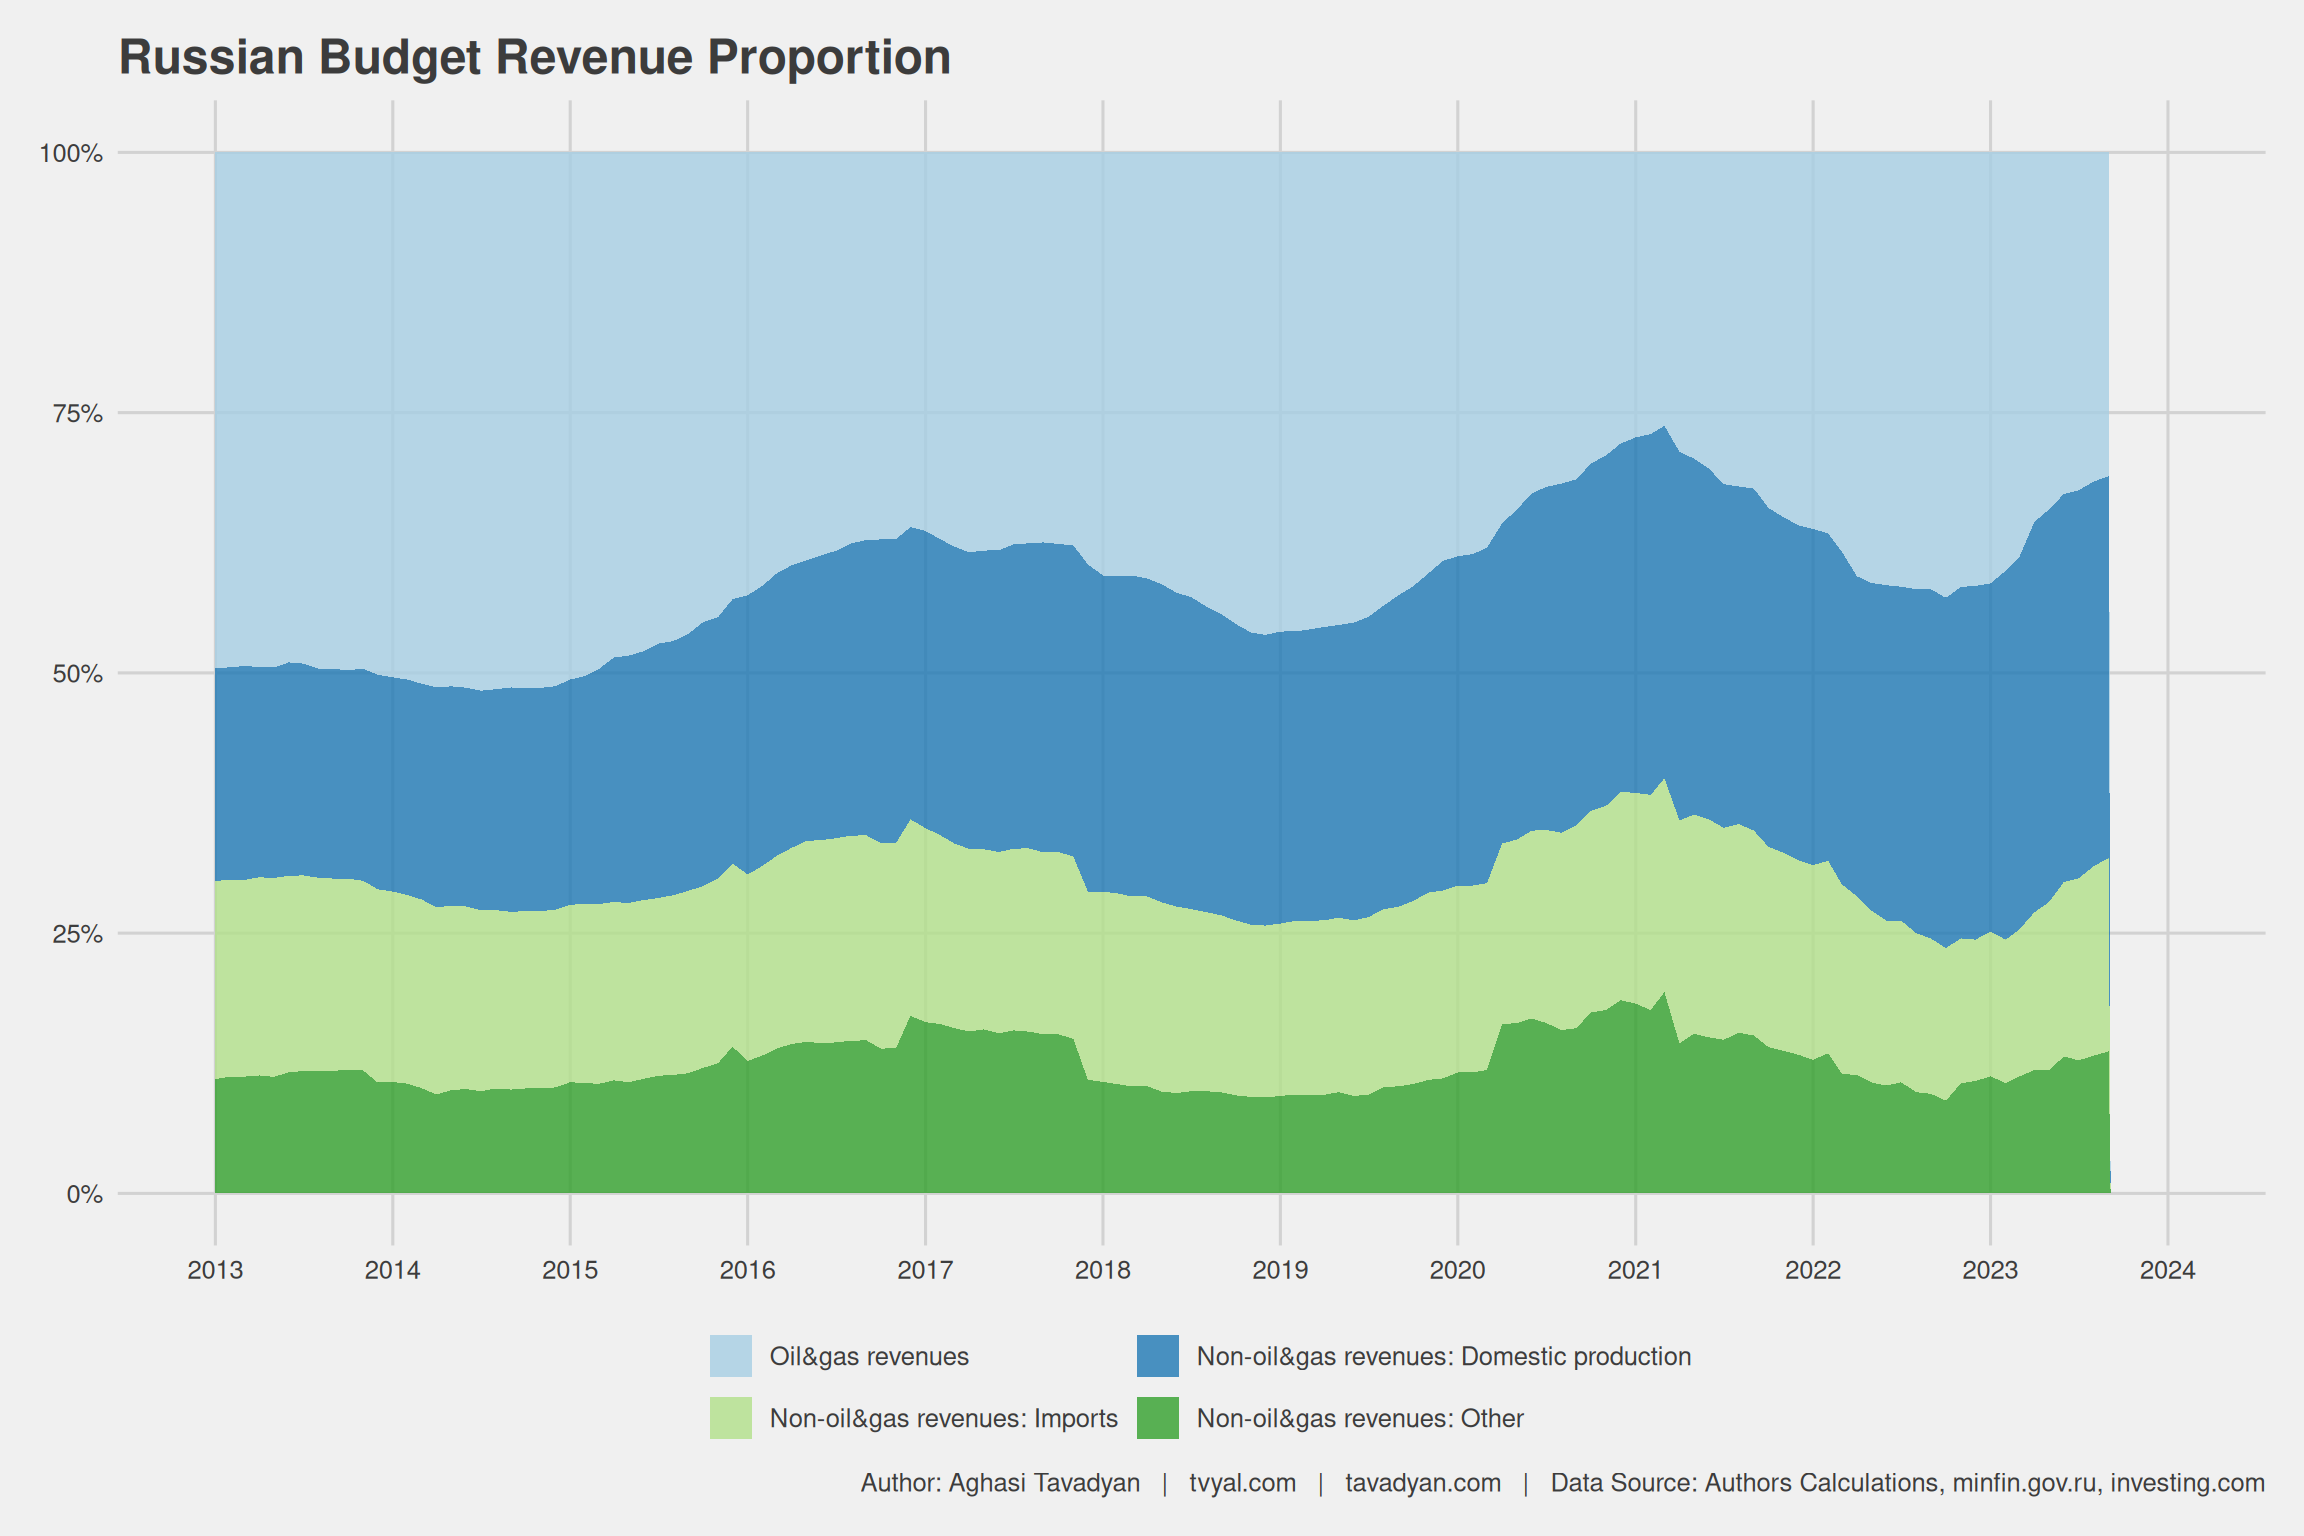The image size is (2304, 1536).
Task: Click the Imports legend color swatch
Action: point(730,1418)
